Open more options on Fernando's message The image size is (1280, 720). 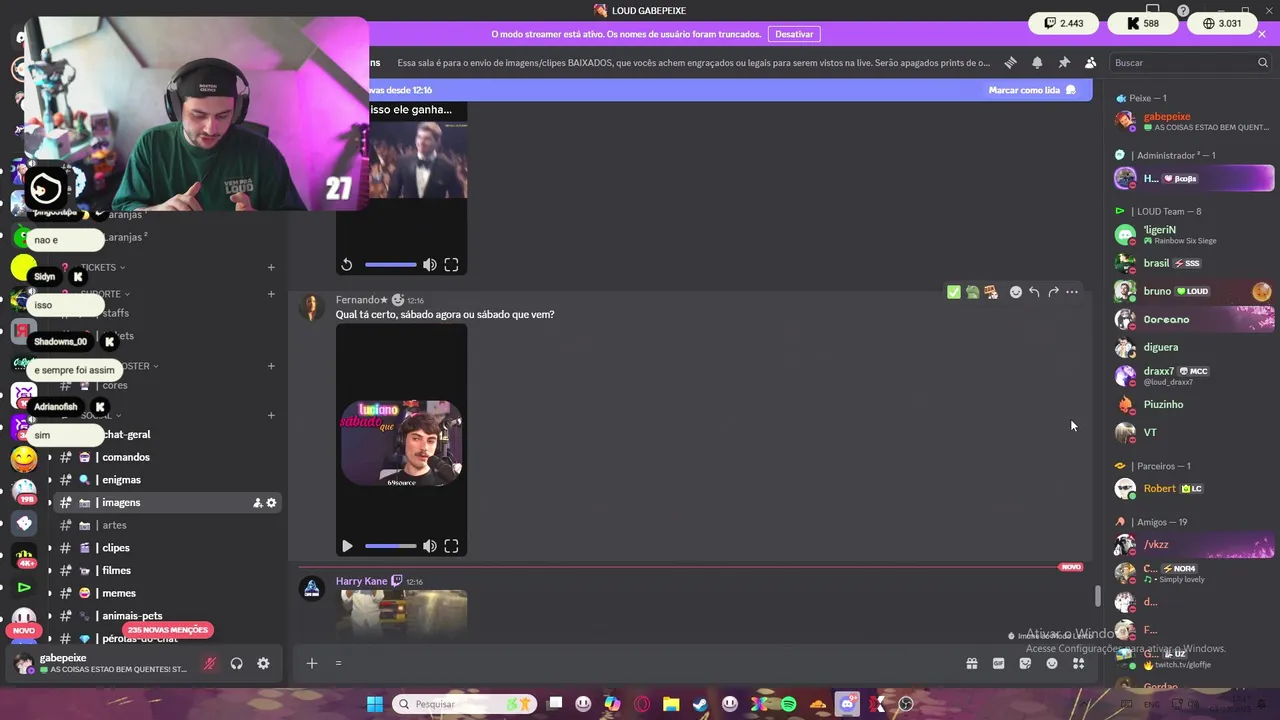[x=1072, y=292]
